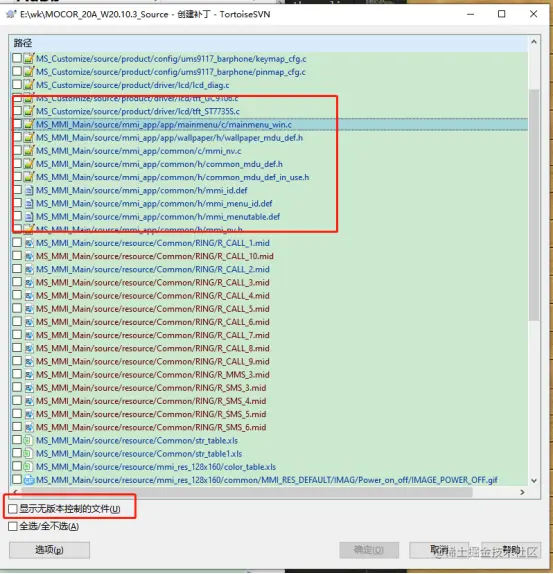The width and height of the screenshot is (553, 574).
Task: Select row R_CALL_8.mid path
Action: pos(153,348)
